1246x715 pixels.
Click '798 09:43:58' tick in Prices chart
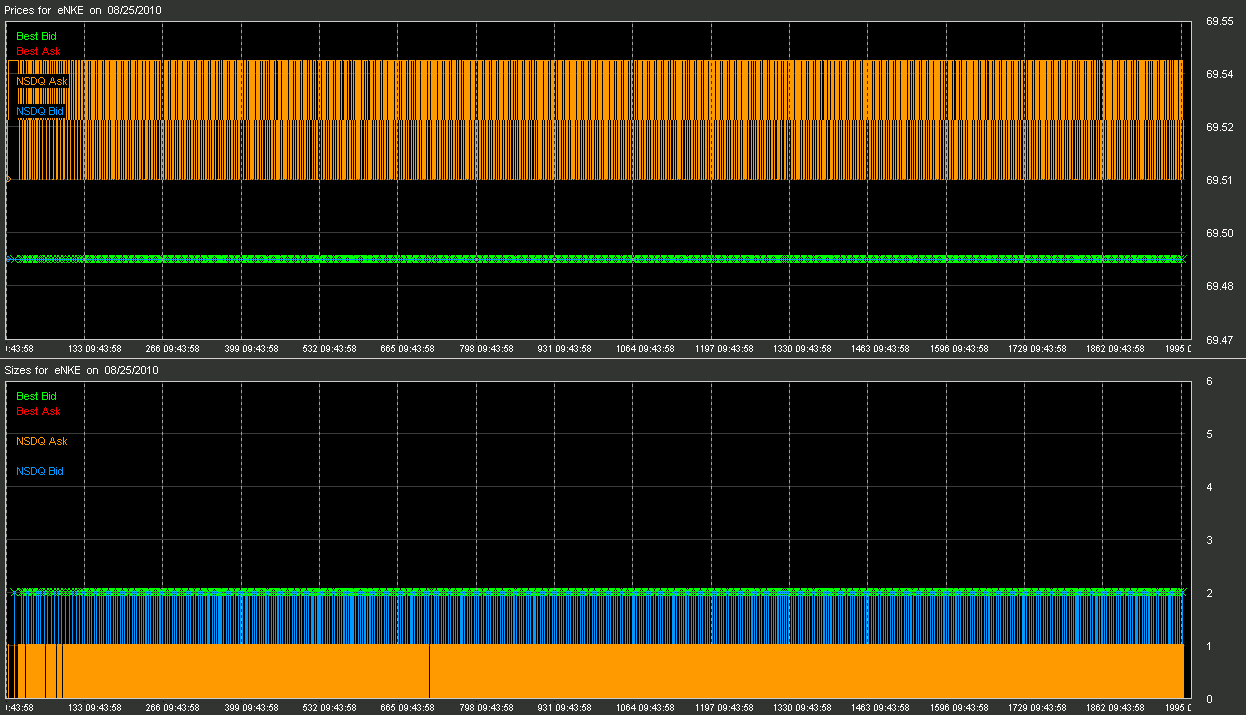(x=485, y=349)
